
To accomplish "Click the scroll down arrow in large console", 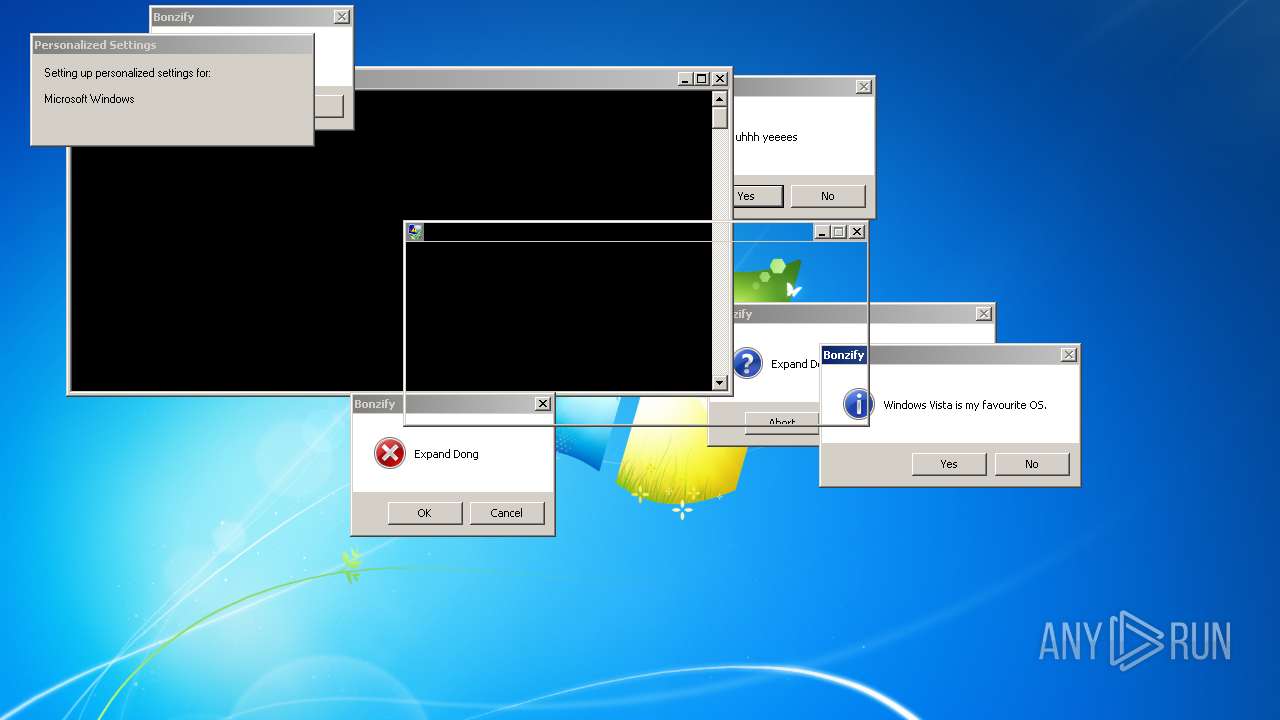I will [719, 383].
